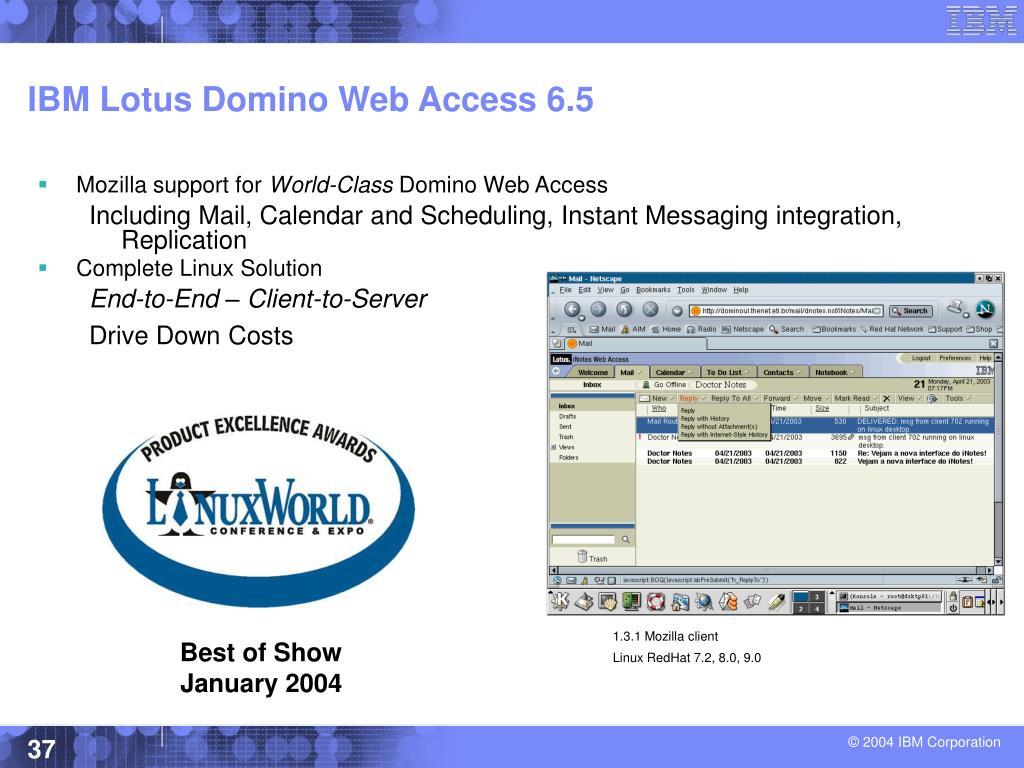Click the Netscape URL address field
Viewport: 1024px width, 768px height.
[x=786, y=311]
